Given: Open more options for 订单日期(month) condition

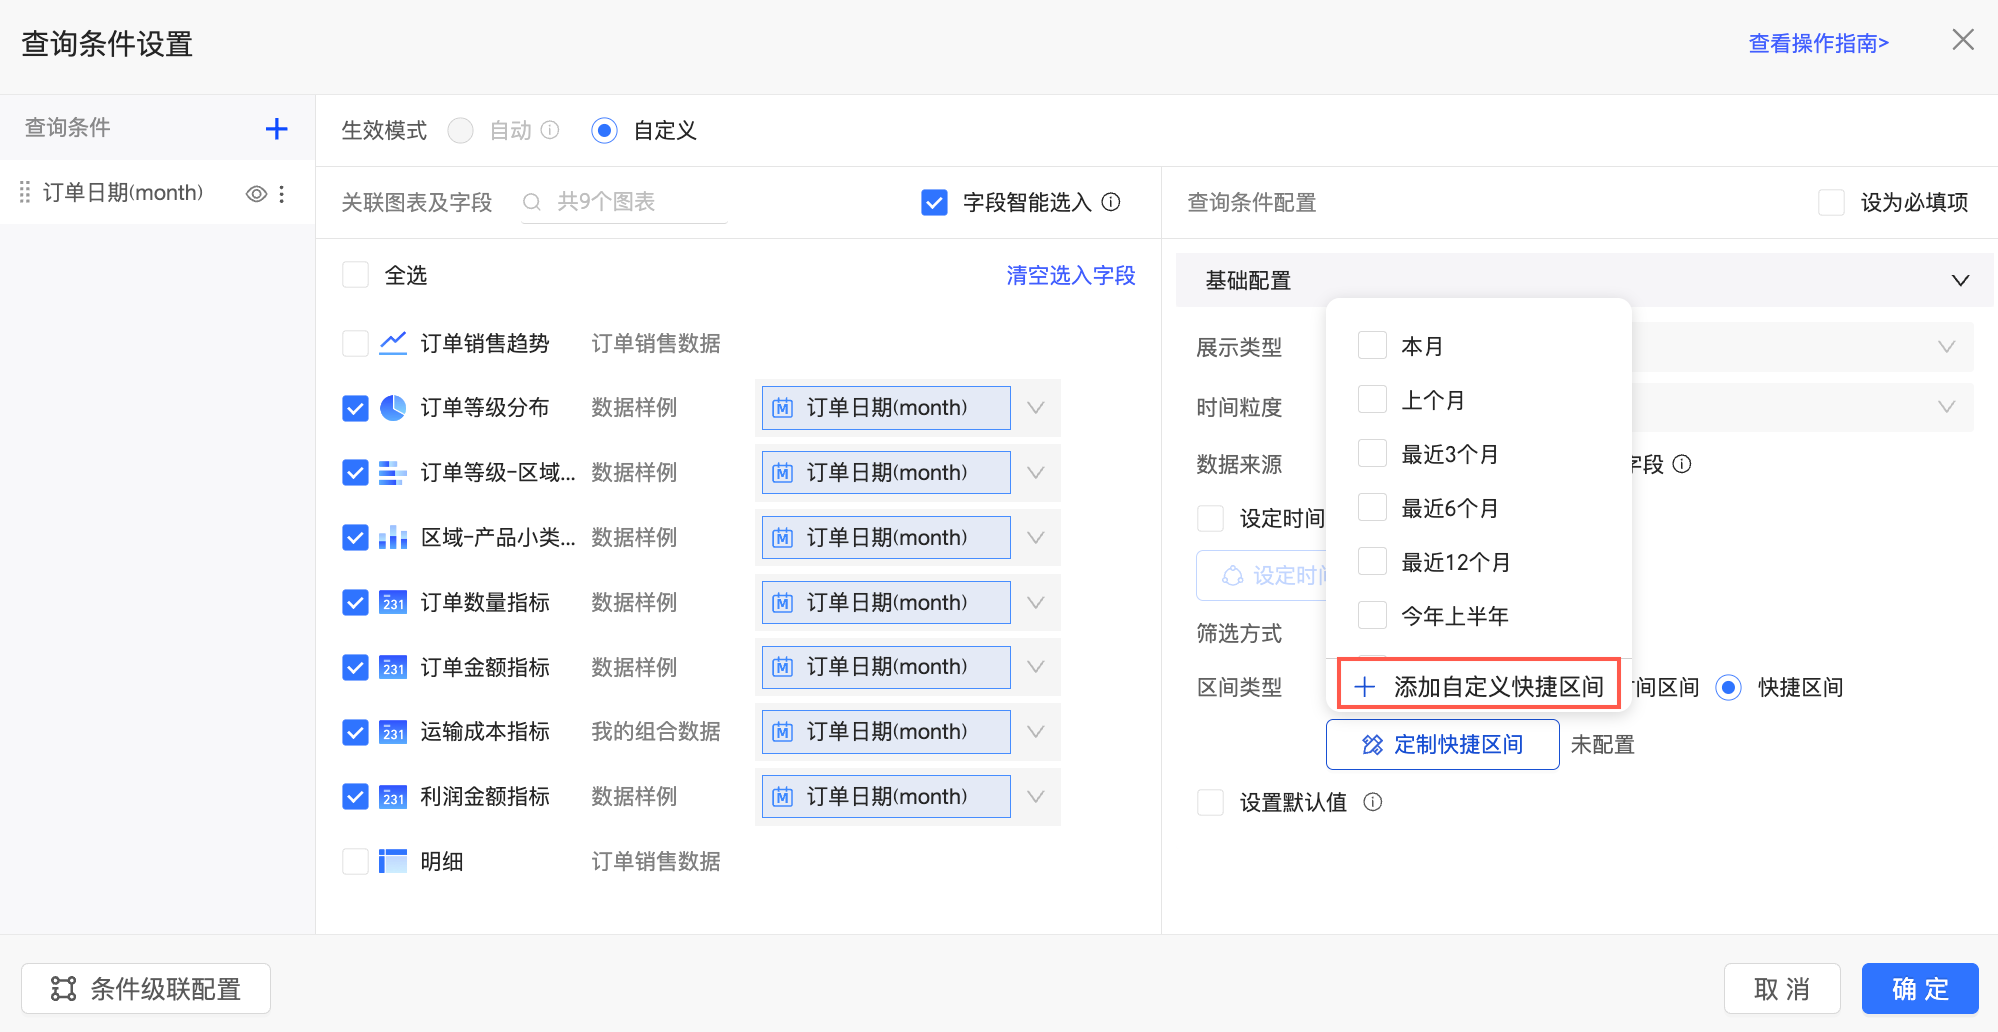Looking at the screenshot, I should [282, 194].
